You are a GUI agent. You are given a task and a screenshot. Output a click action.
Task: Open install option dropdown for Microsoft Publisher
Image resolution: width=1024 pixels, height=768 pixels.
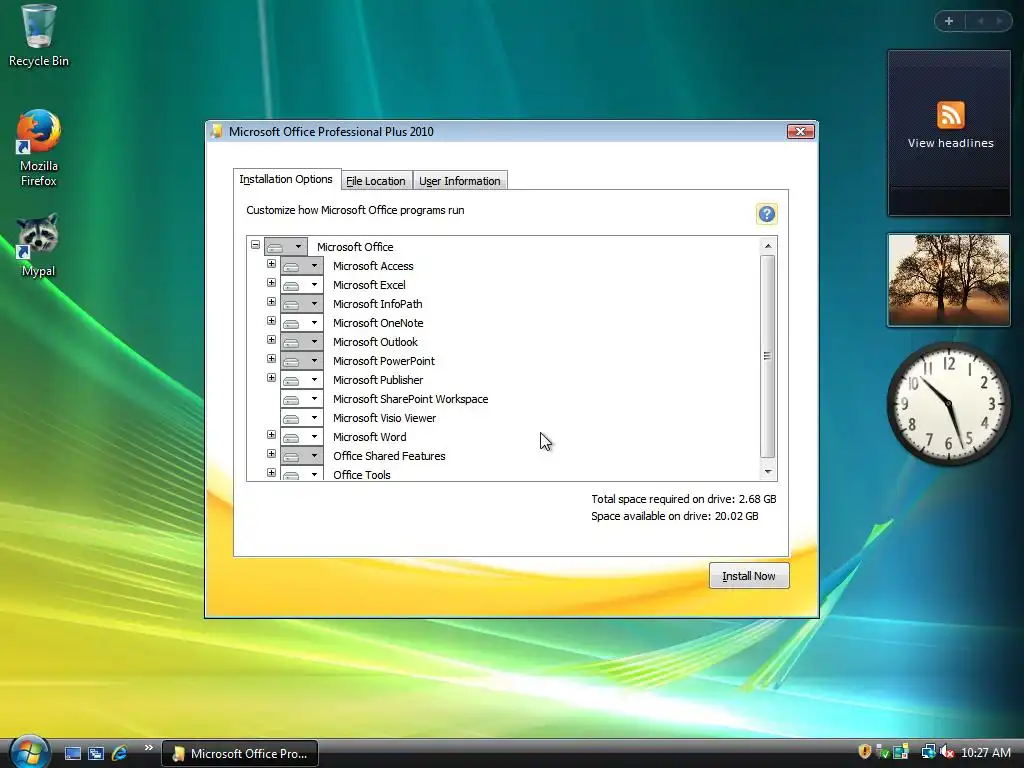click(x=302, y=379)
